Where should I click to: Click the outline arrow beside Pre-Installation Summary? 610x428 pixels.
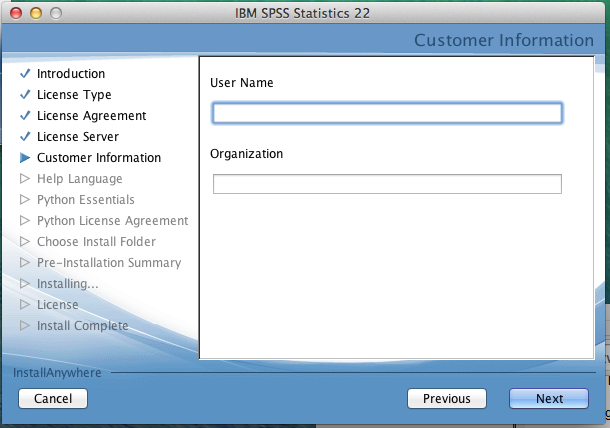click(x=25, y=263)
